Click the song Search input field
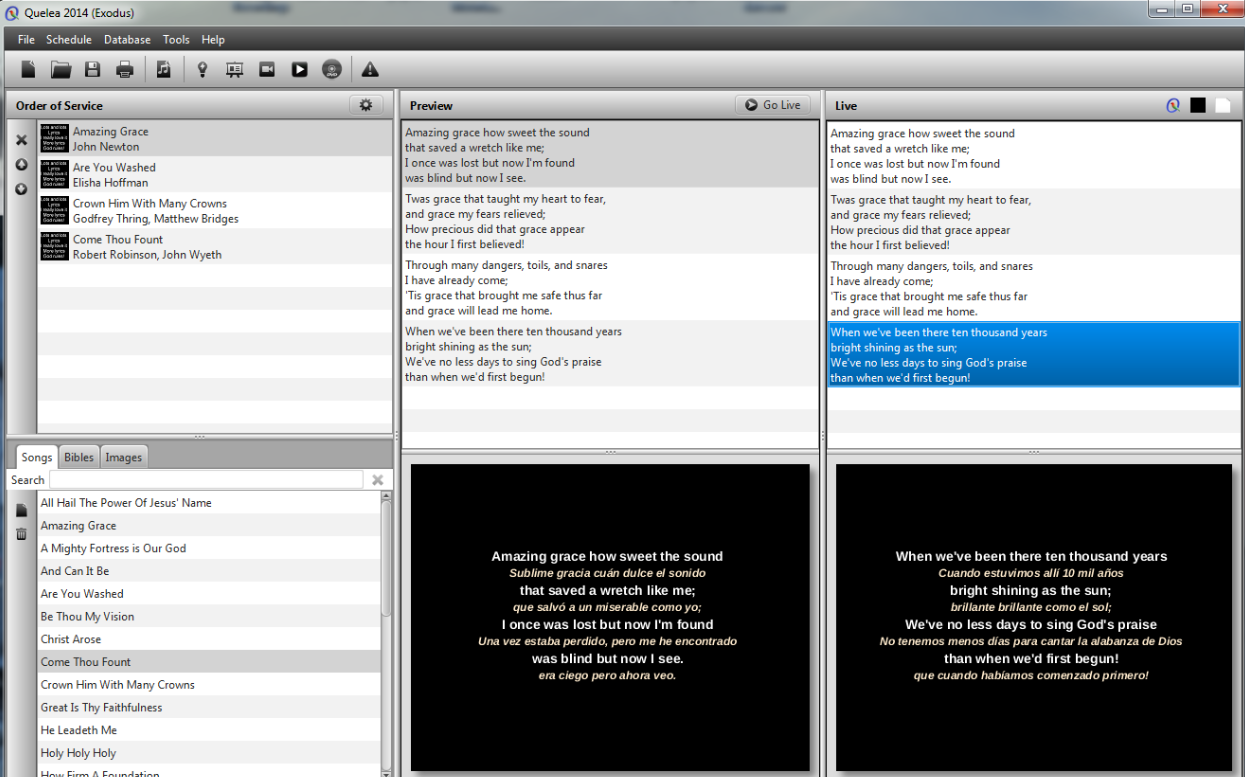The width and height of the screenshot is (1245, 777). 206,480
